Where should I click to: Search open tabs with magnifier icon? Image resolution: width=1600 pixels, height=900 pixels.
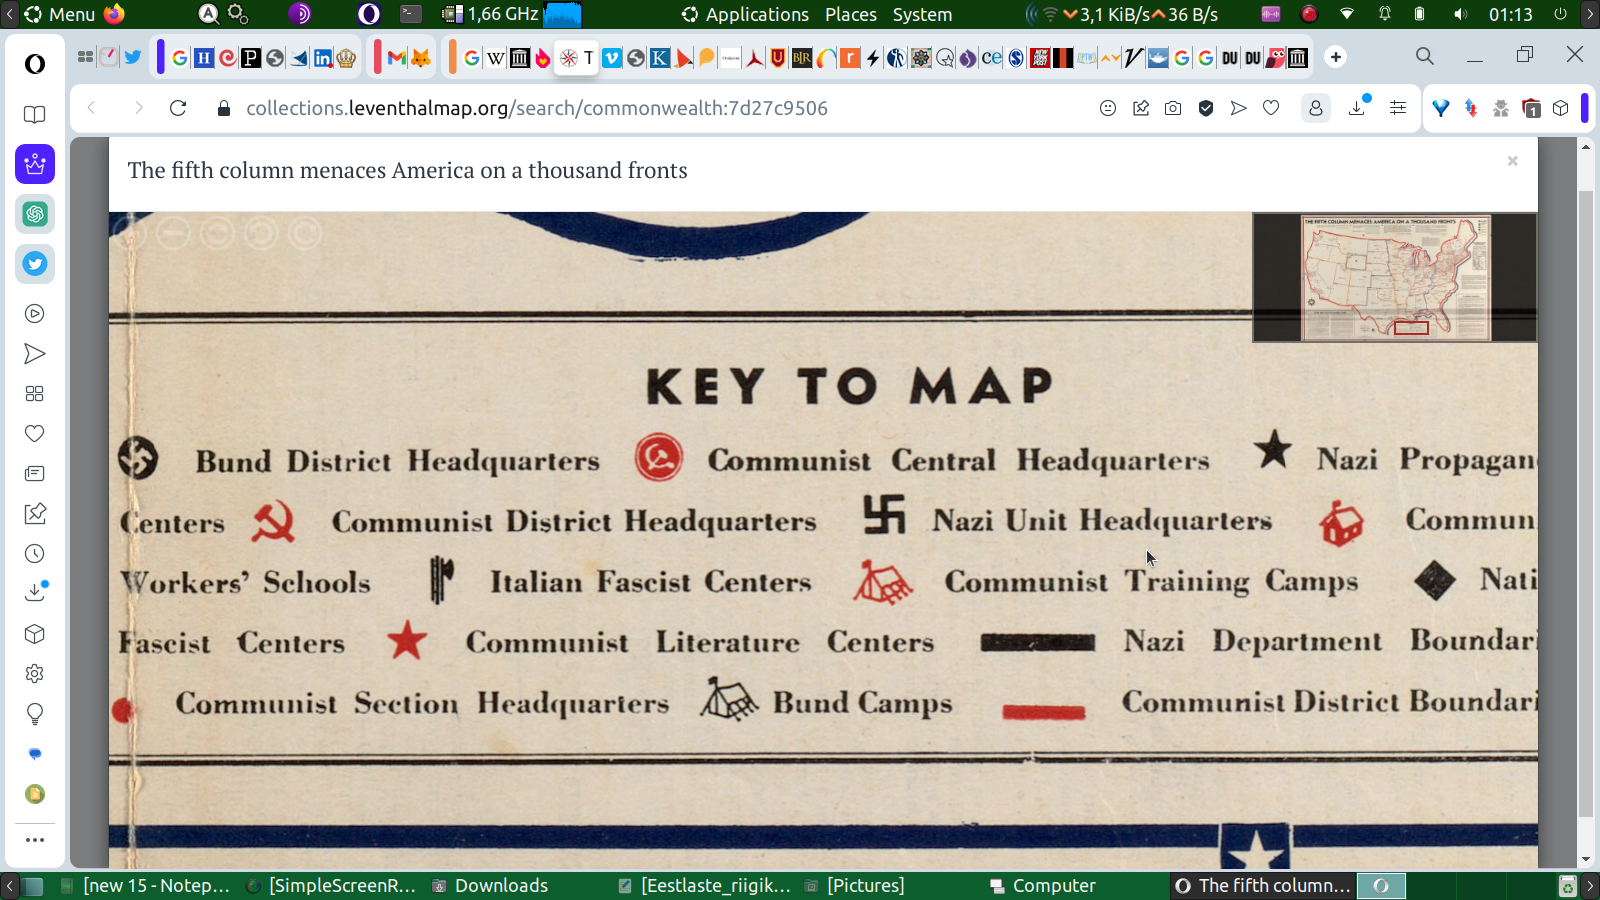coord(1425,57)
